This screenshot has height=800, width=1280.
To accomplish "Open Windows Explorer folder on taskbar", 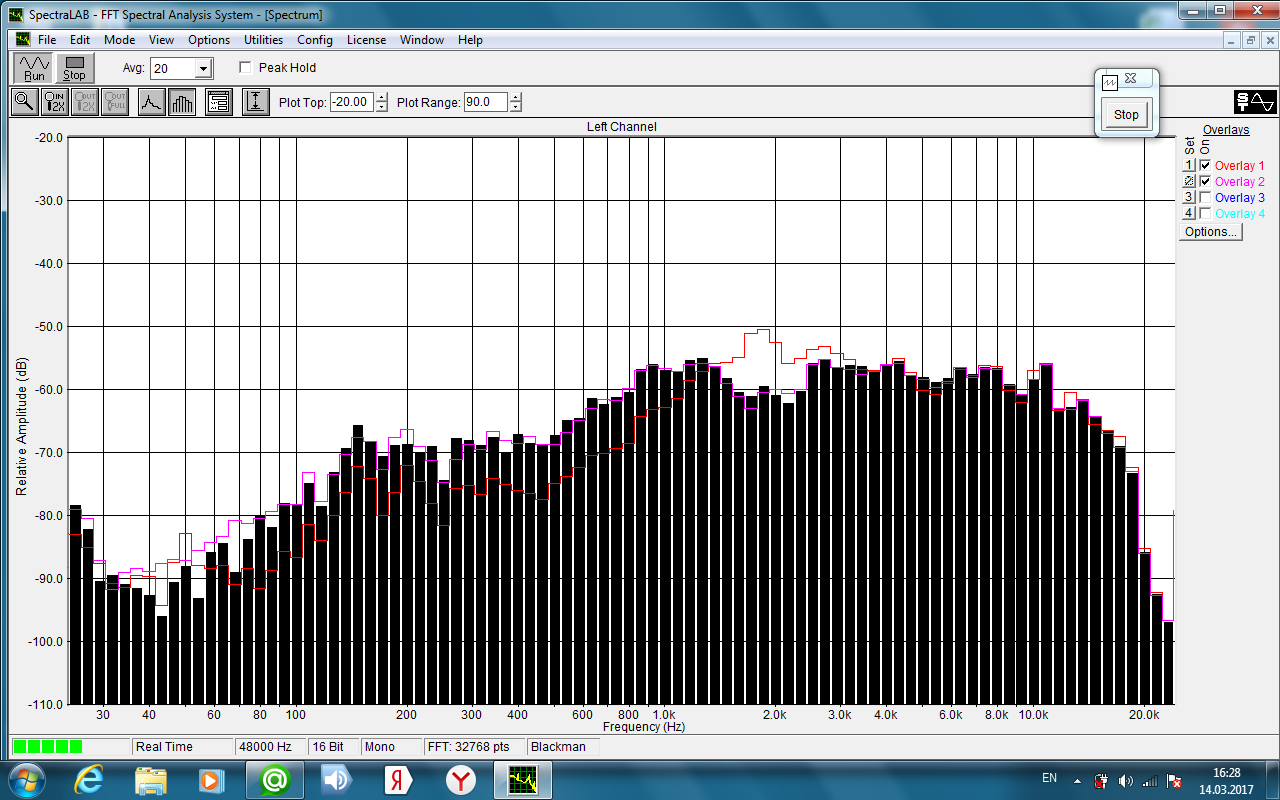I will click(x=151, y=779).
